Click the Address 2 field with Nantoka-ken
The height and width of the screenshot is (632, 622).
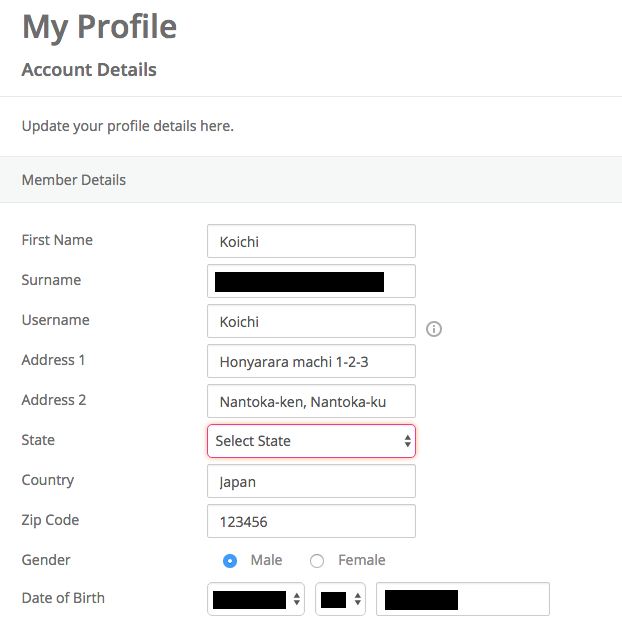pos(311,401)
